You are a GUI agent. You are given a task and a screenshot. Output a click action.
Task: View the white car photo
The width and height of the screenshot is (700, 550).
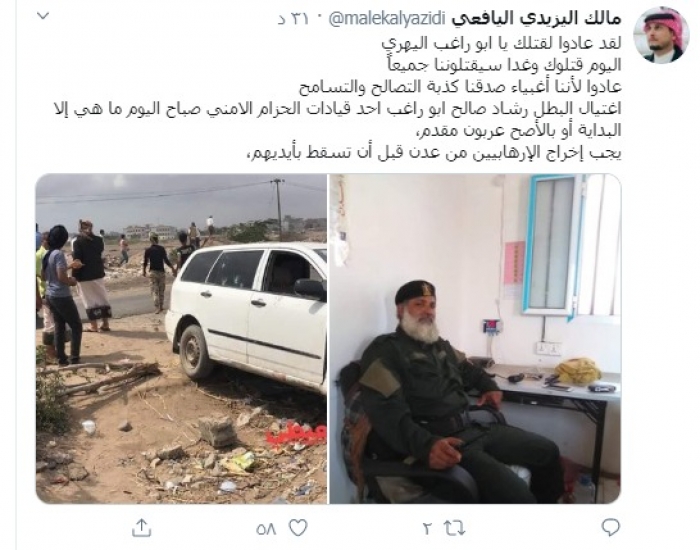181,339
